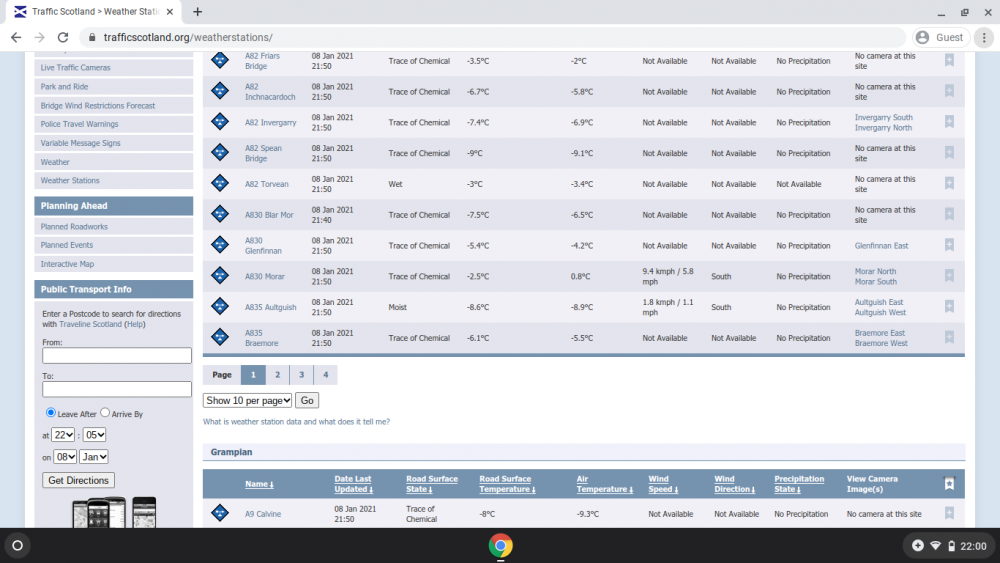Click the station icon beside A835 Braemore
This screenshot has height=563, width=1000.
tap(219, 337)
